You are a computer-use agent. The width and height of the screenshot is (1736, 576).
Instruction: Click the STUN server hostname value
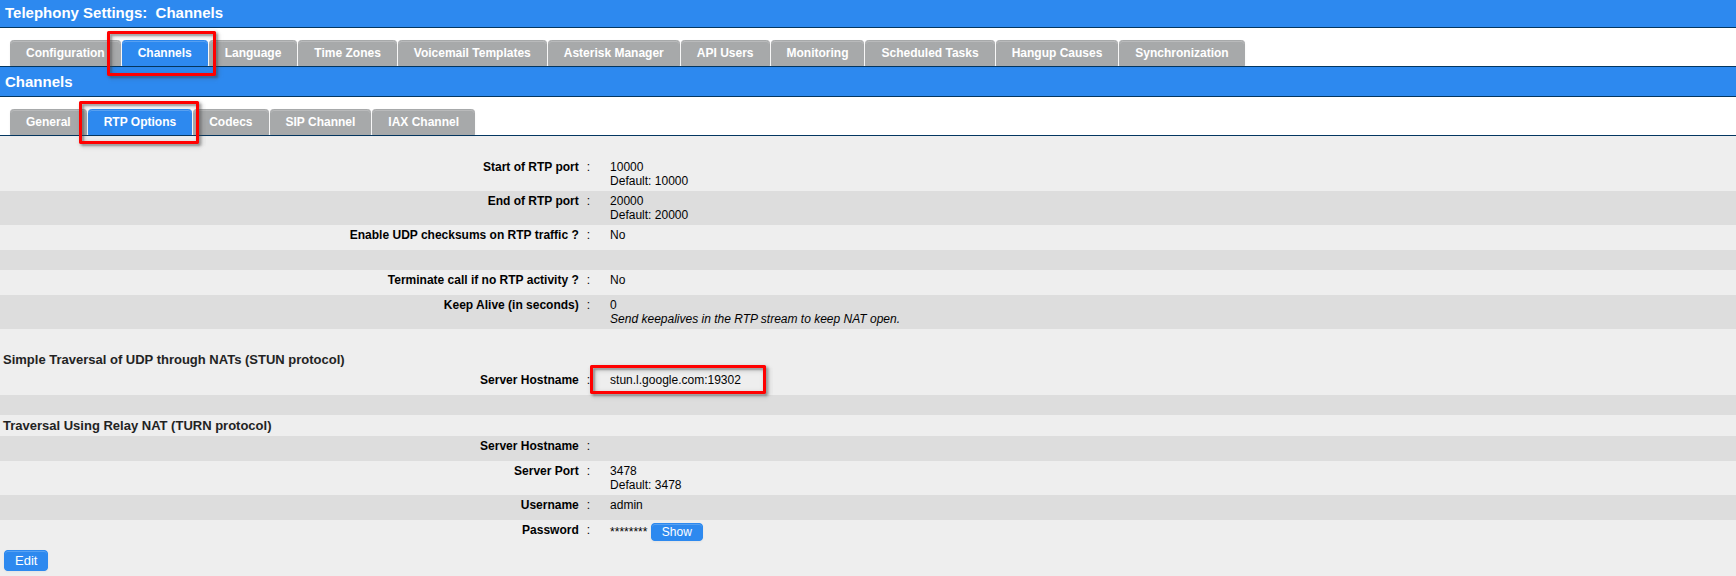pos(675,380)
